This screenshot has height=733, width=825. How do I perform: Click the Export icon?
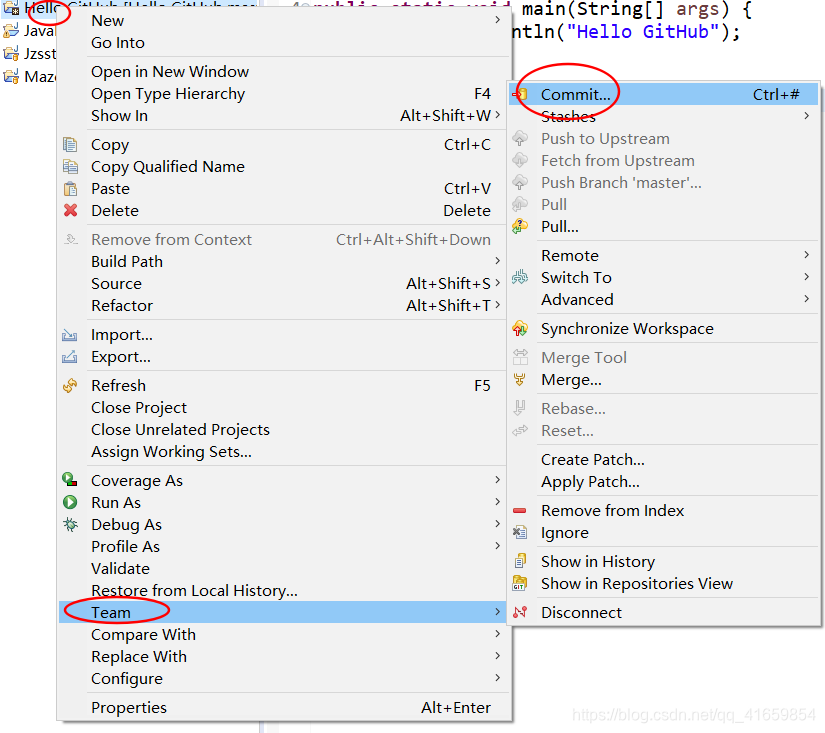69,357
